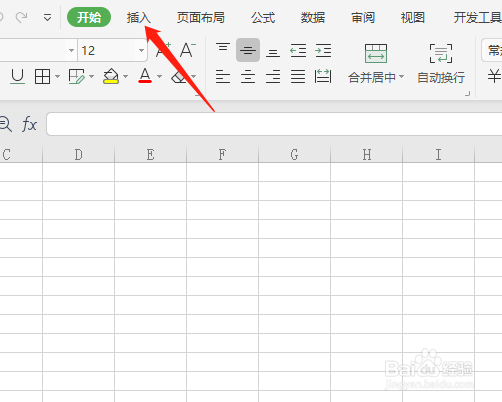Viewport: 502px width, 402px height.
Task: Justify text alignment
Action: [x=298, y=77]
